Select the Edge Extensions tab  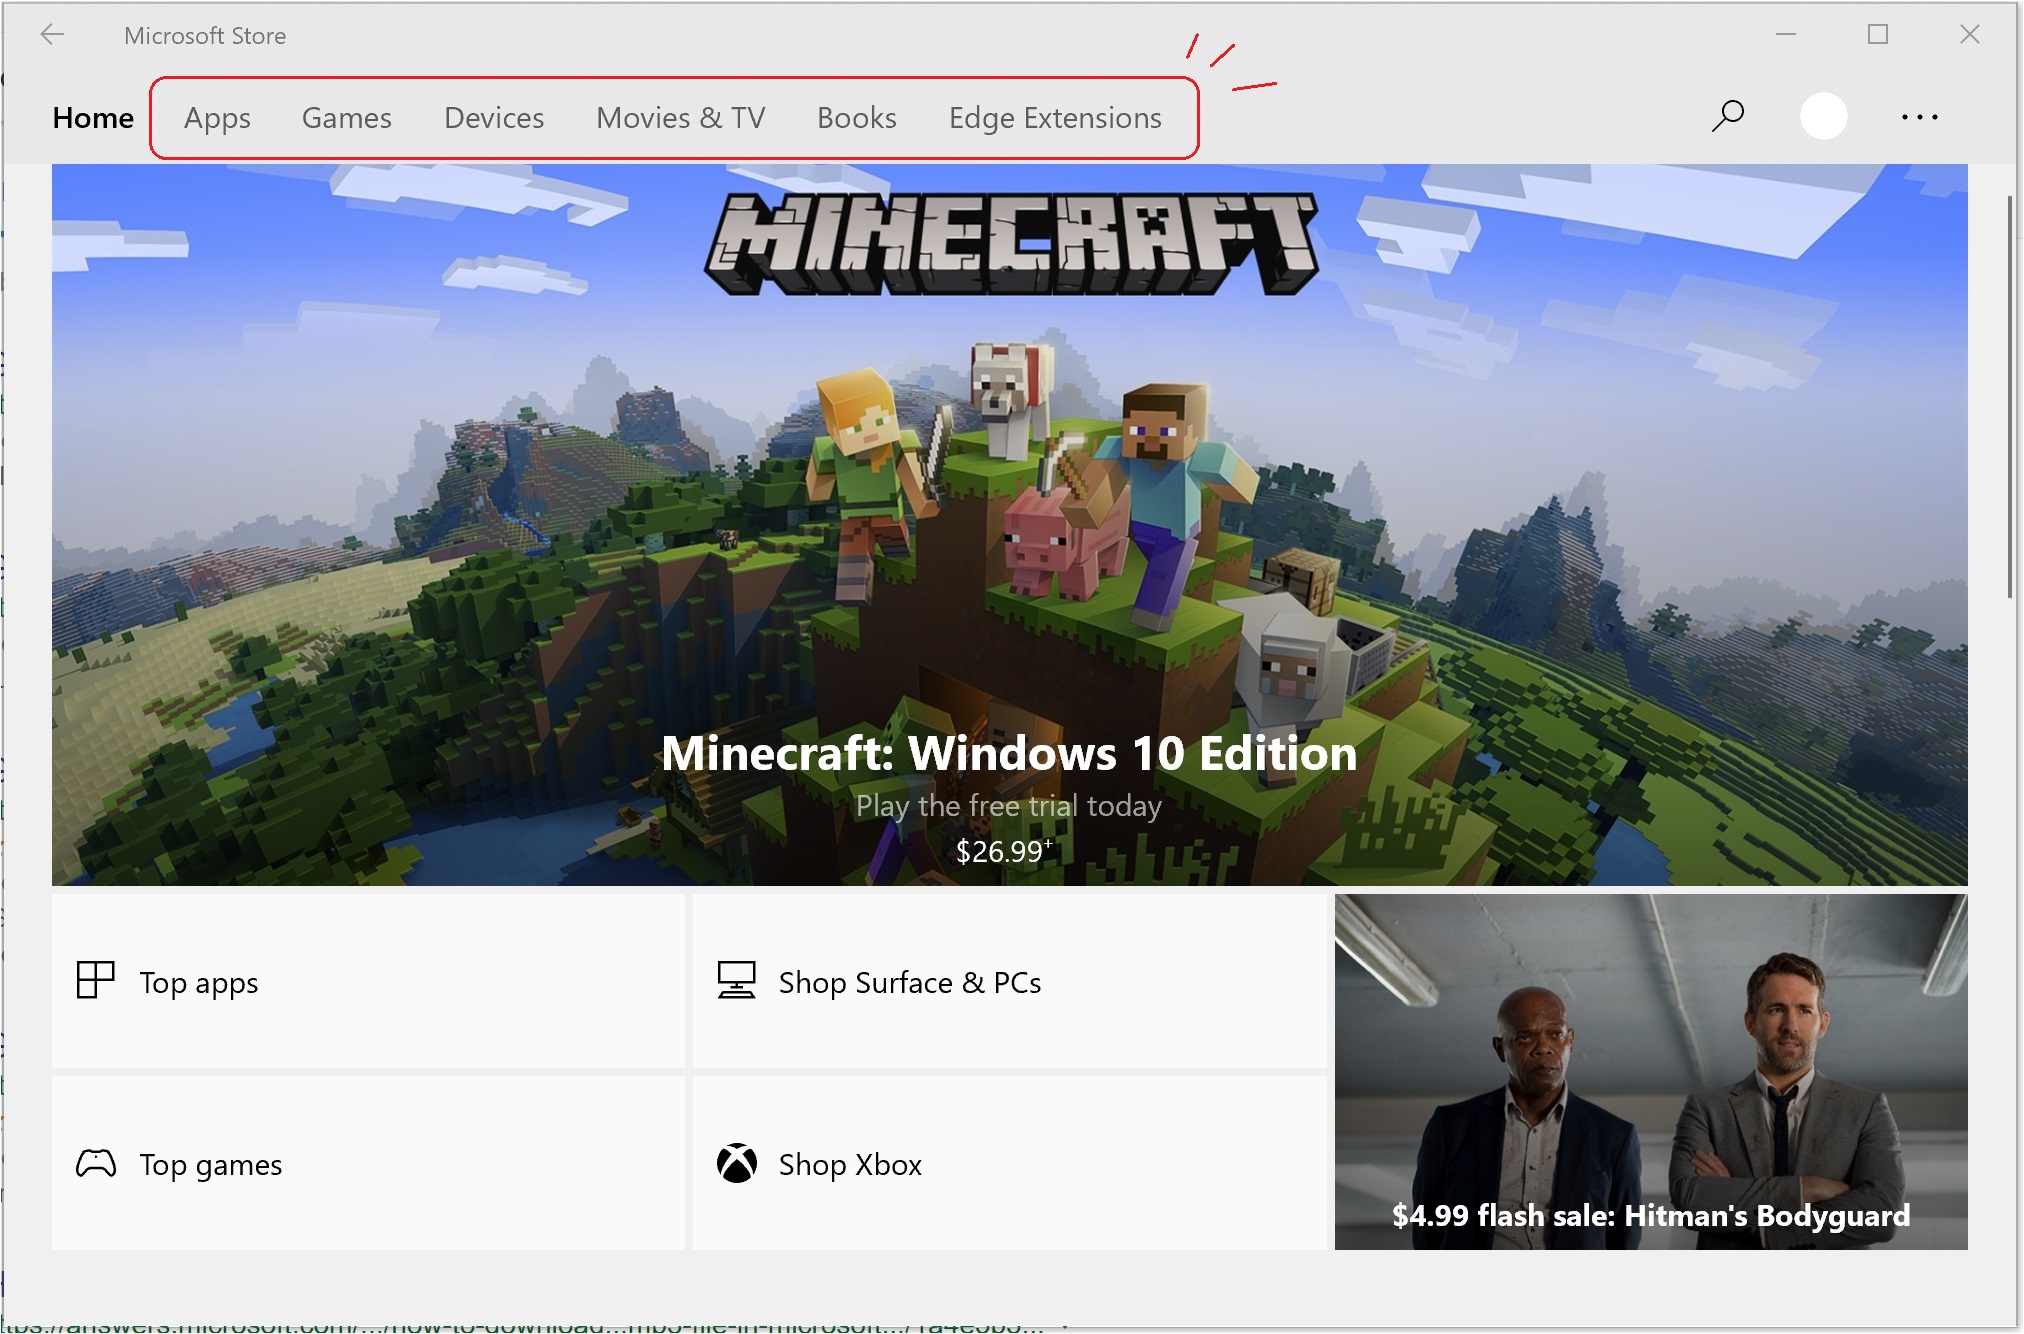(1054, 116)
